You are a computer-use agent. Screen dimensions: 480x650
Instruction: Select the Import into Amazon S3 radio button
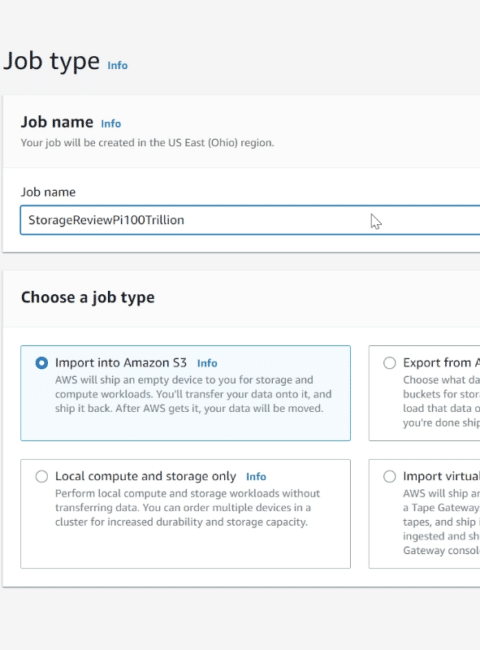(x=41, y=363)
